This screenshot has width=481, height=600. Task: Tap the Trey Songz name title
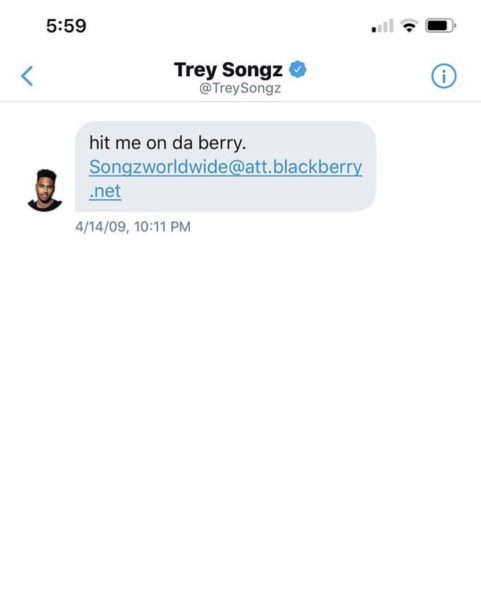pyautogui.click(x=228, y=70)
